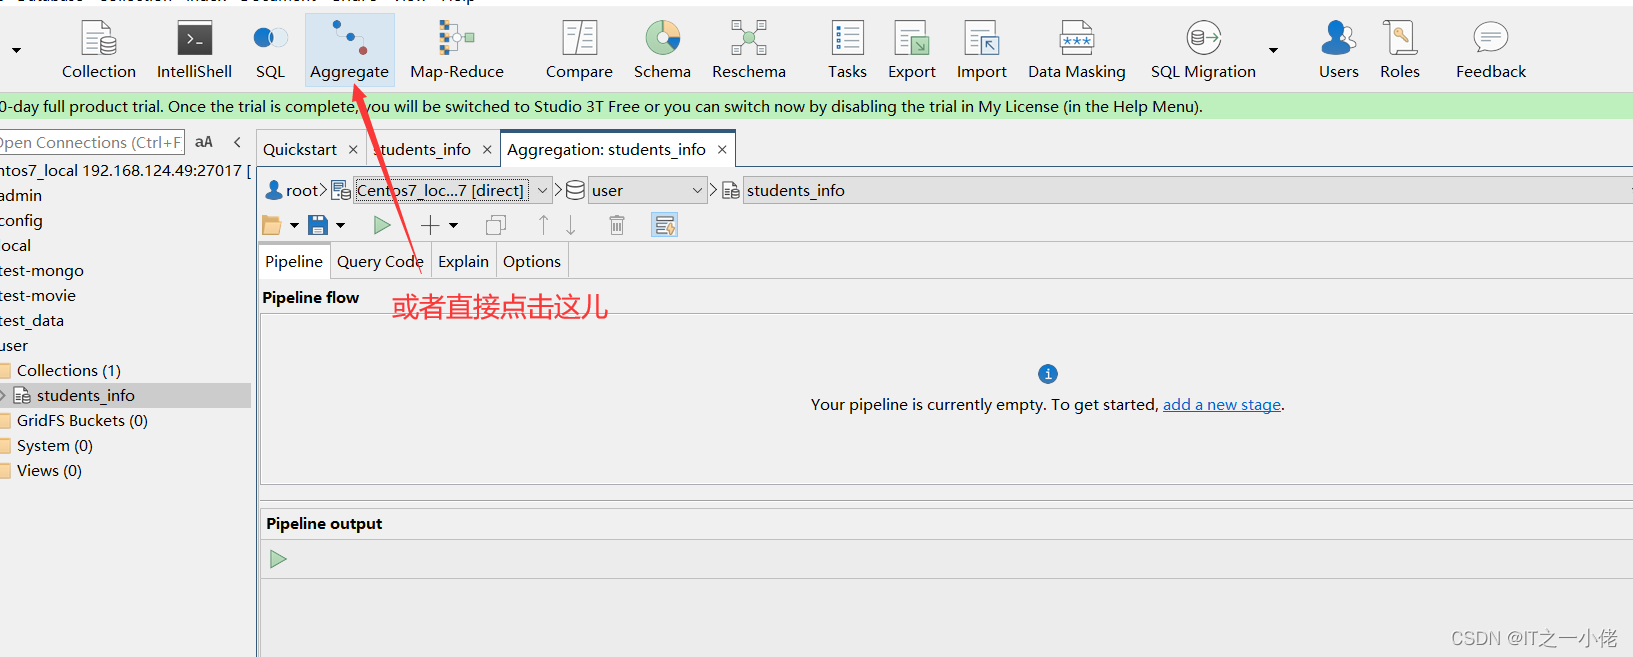Select the test-movie database
Image resolution: width=1633 pixels, height=657 pixels.
tap(38, 295)
